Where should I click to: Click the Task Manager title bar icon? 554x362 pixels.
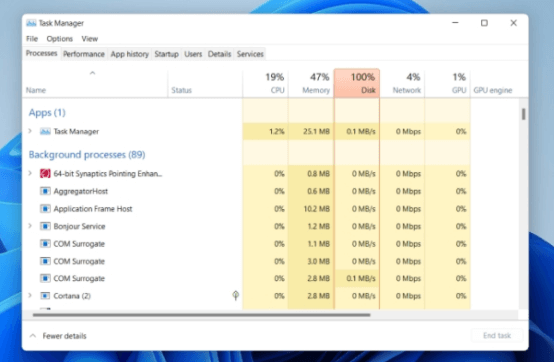click(x=31, y=23)
